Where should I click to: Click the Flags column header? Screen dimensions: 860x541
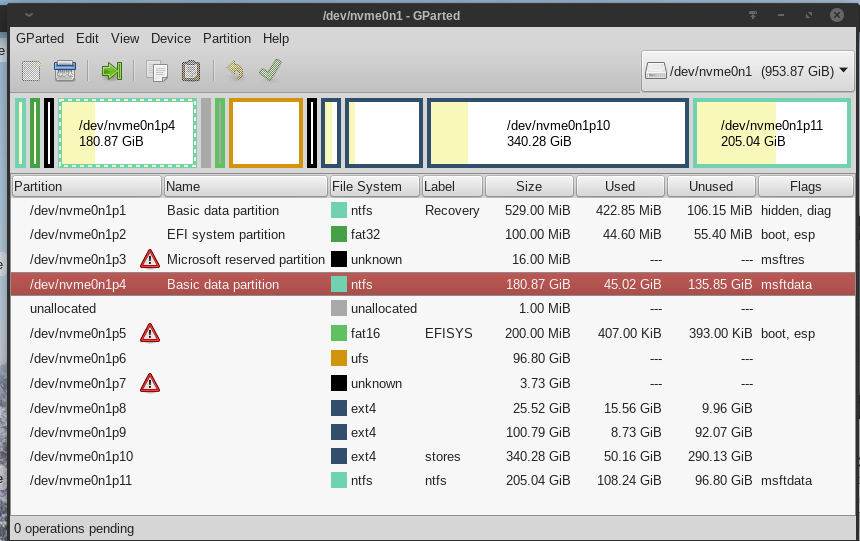pyautogui.click(x=805, y=186)
